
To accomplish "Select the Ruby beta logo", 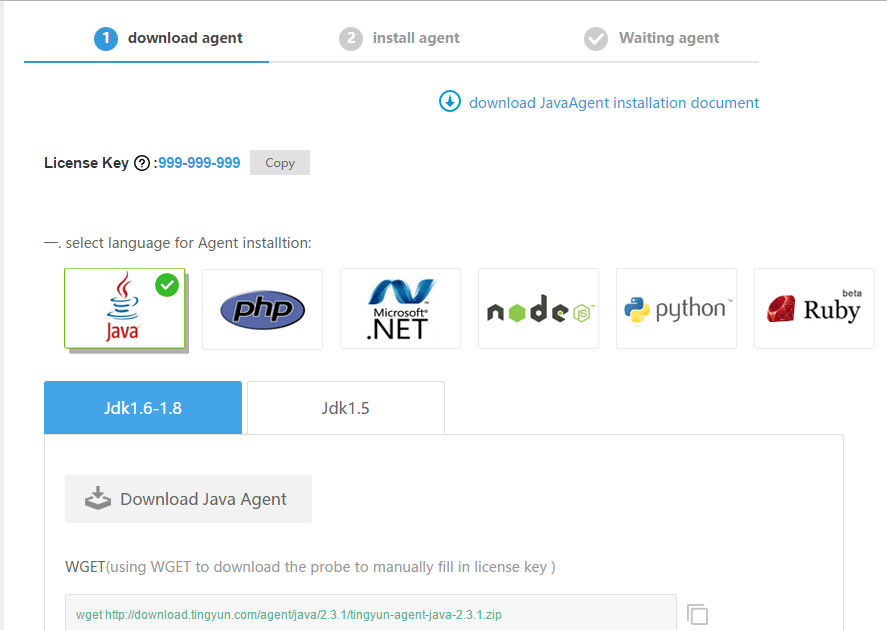I will [814, 309].
